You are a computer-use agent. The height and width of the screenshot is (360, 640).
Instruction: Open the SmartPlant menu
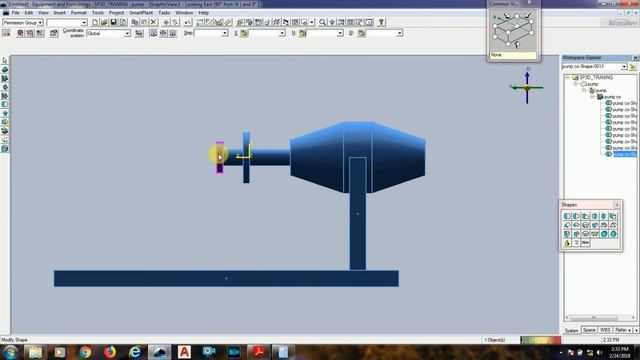coord(141,13)
